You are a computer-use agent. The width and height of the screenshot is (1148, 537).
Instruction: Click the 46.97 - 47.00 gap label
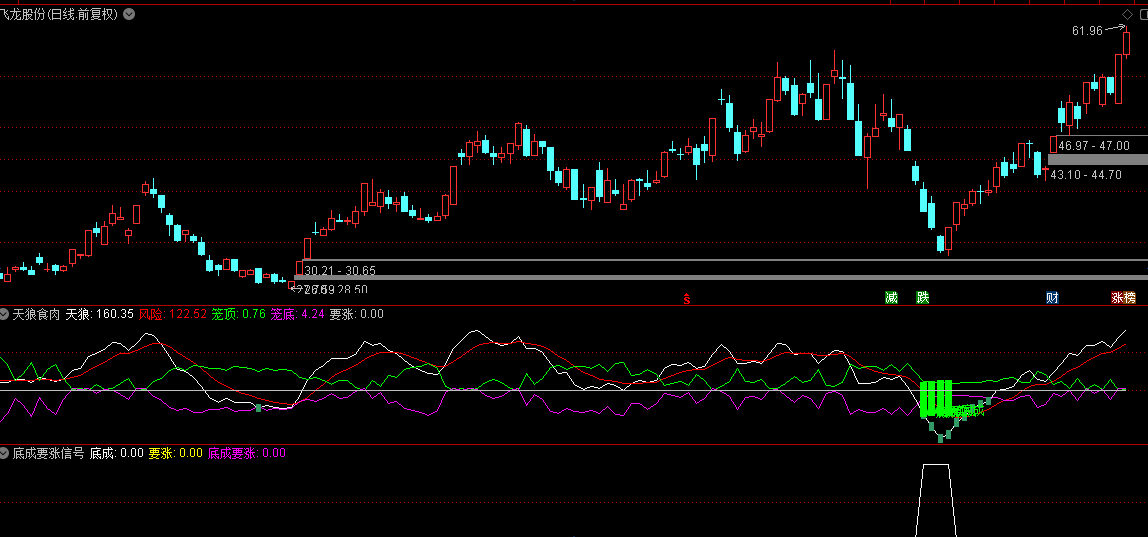point(1093,146)
